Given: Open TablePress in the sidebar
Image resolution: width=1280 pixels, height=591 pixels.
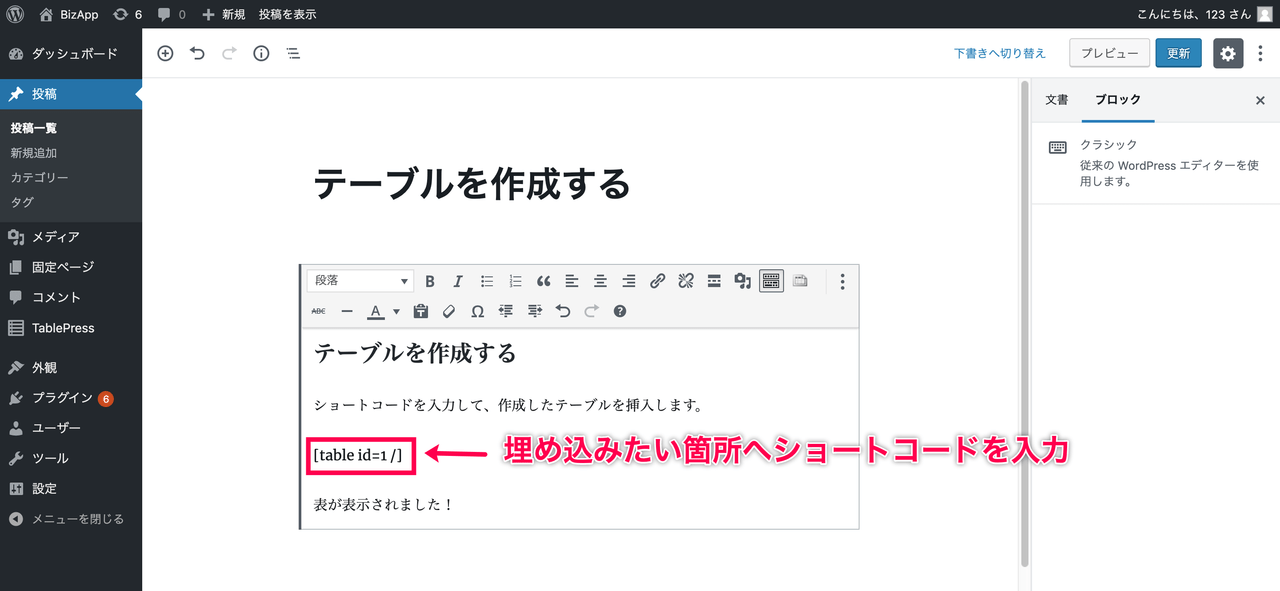Looking at the screenshot, I should (x=71, y=328).
